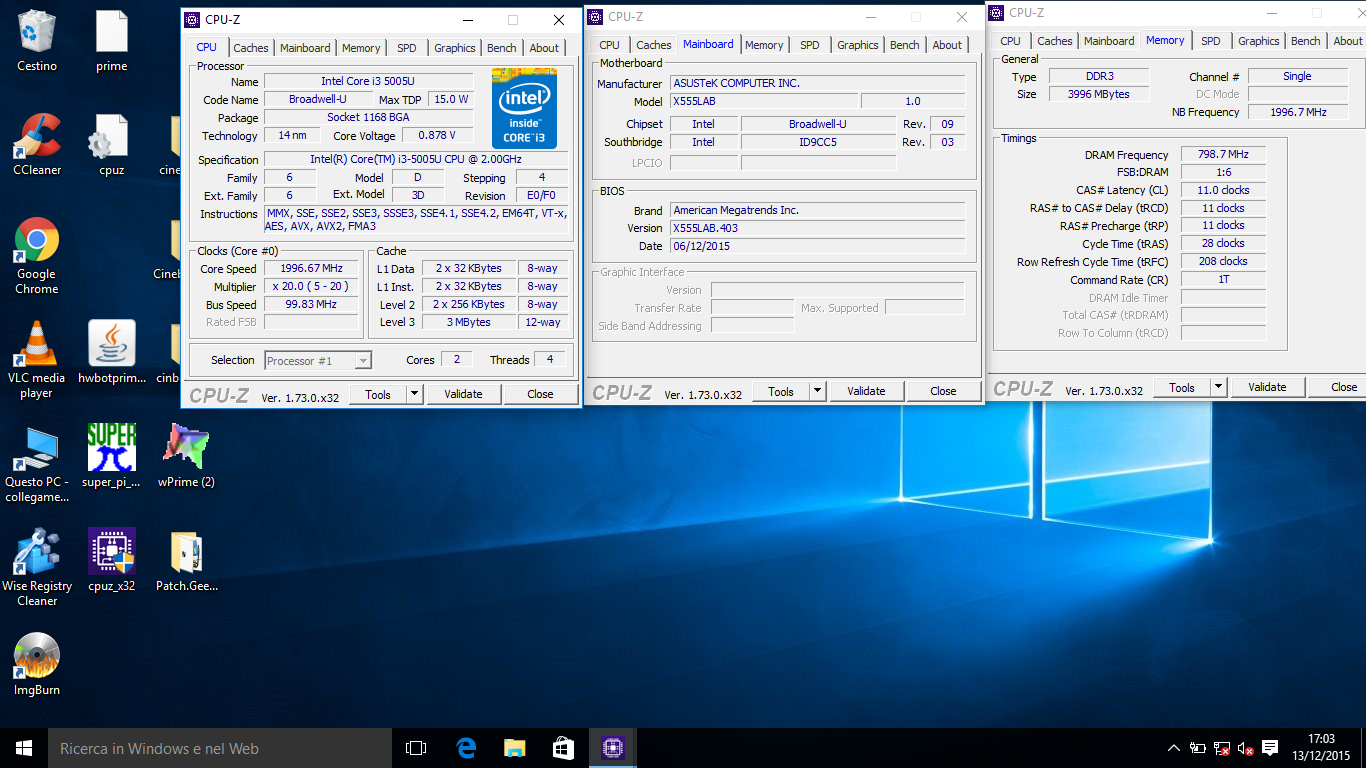1366x768 pixels.
Task: Launch CCleaner from the desktop
Action: [37, 145]
